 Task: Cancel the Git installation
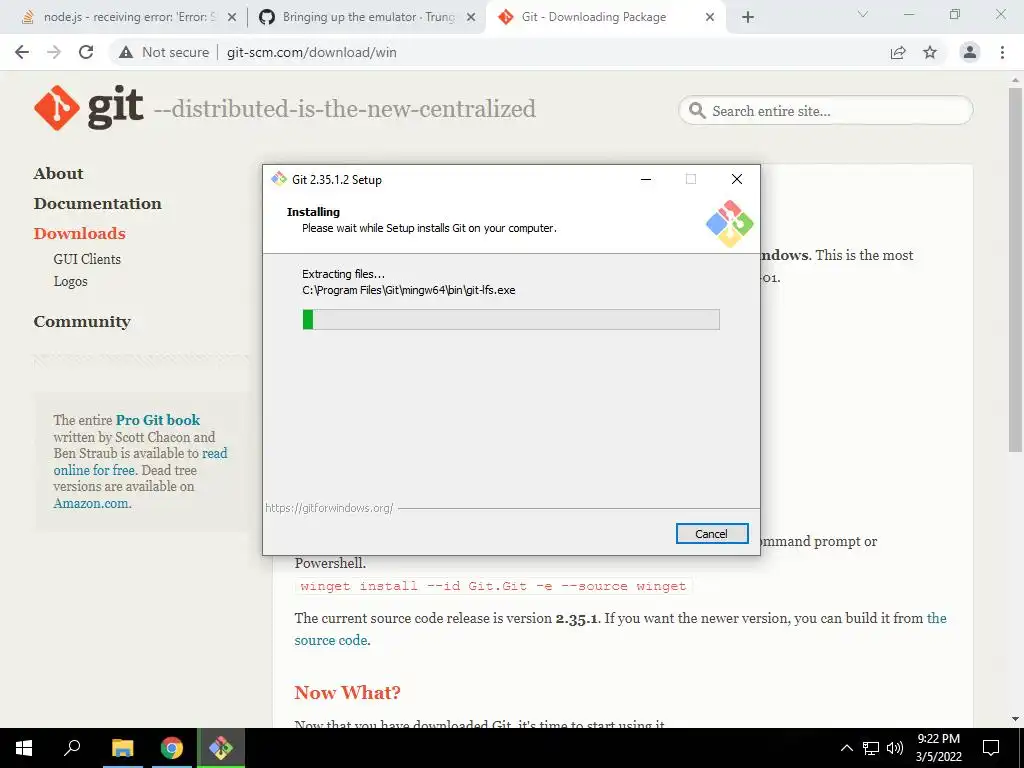pos(712,534)
